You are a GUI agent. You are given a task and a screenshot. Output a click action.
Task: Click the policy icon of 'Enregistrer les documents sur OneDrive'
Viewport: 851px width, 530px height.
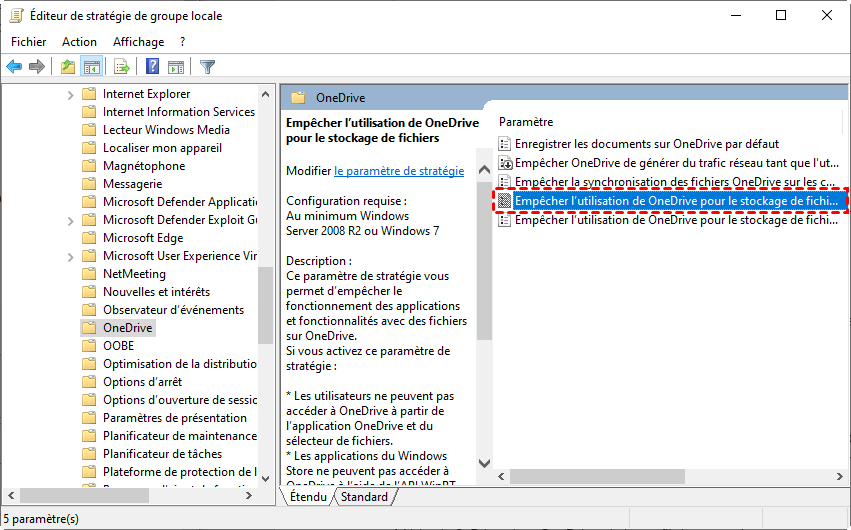pos(505,144)
